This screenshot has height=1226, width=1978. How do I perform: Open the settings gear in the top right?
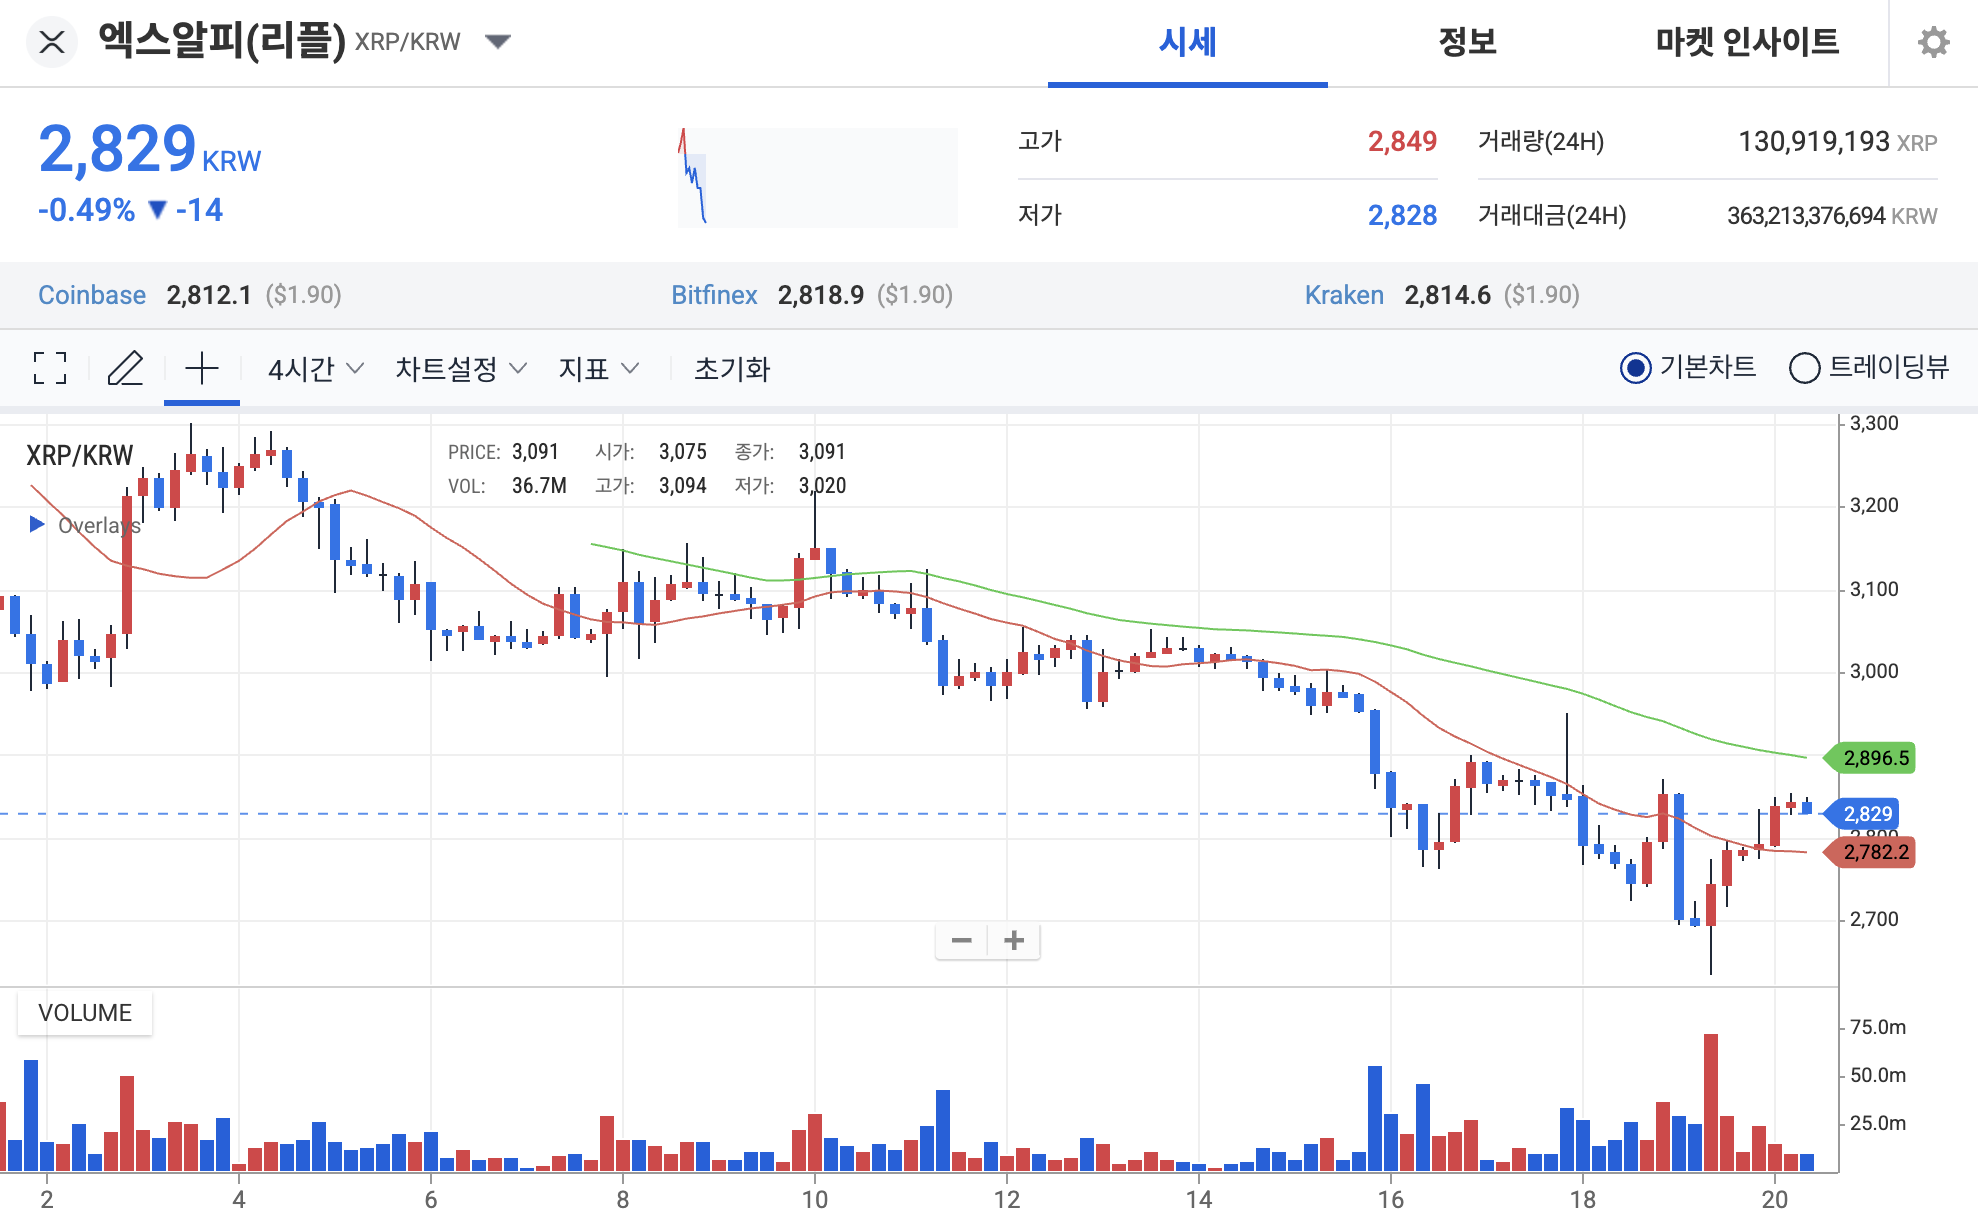click(1935, 41)
